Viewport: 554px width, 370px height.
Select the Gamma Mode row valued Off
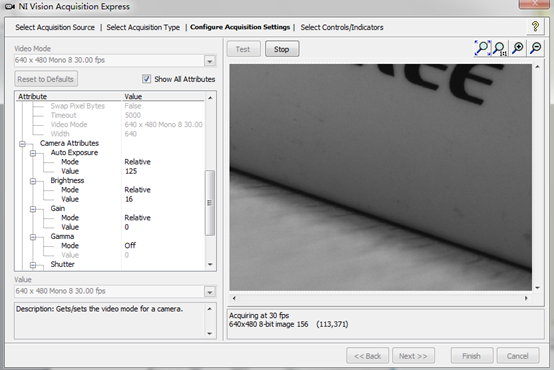110,246
